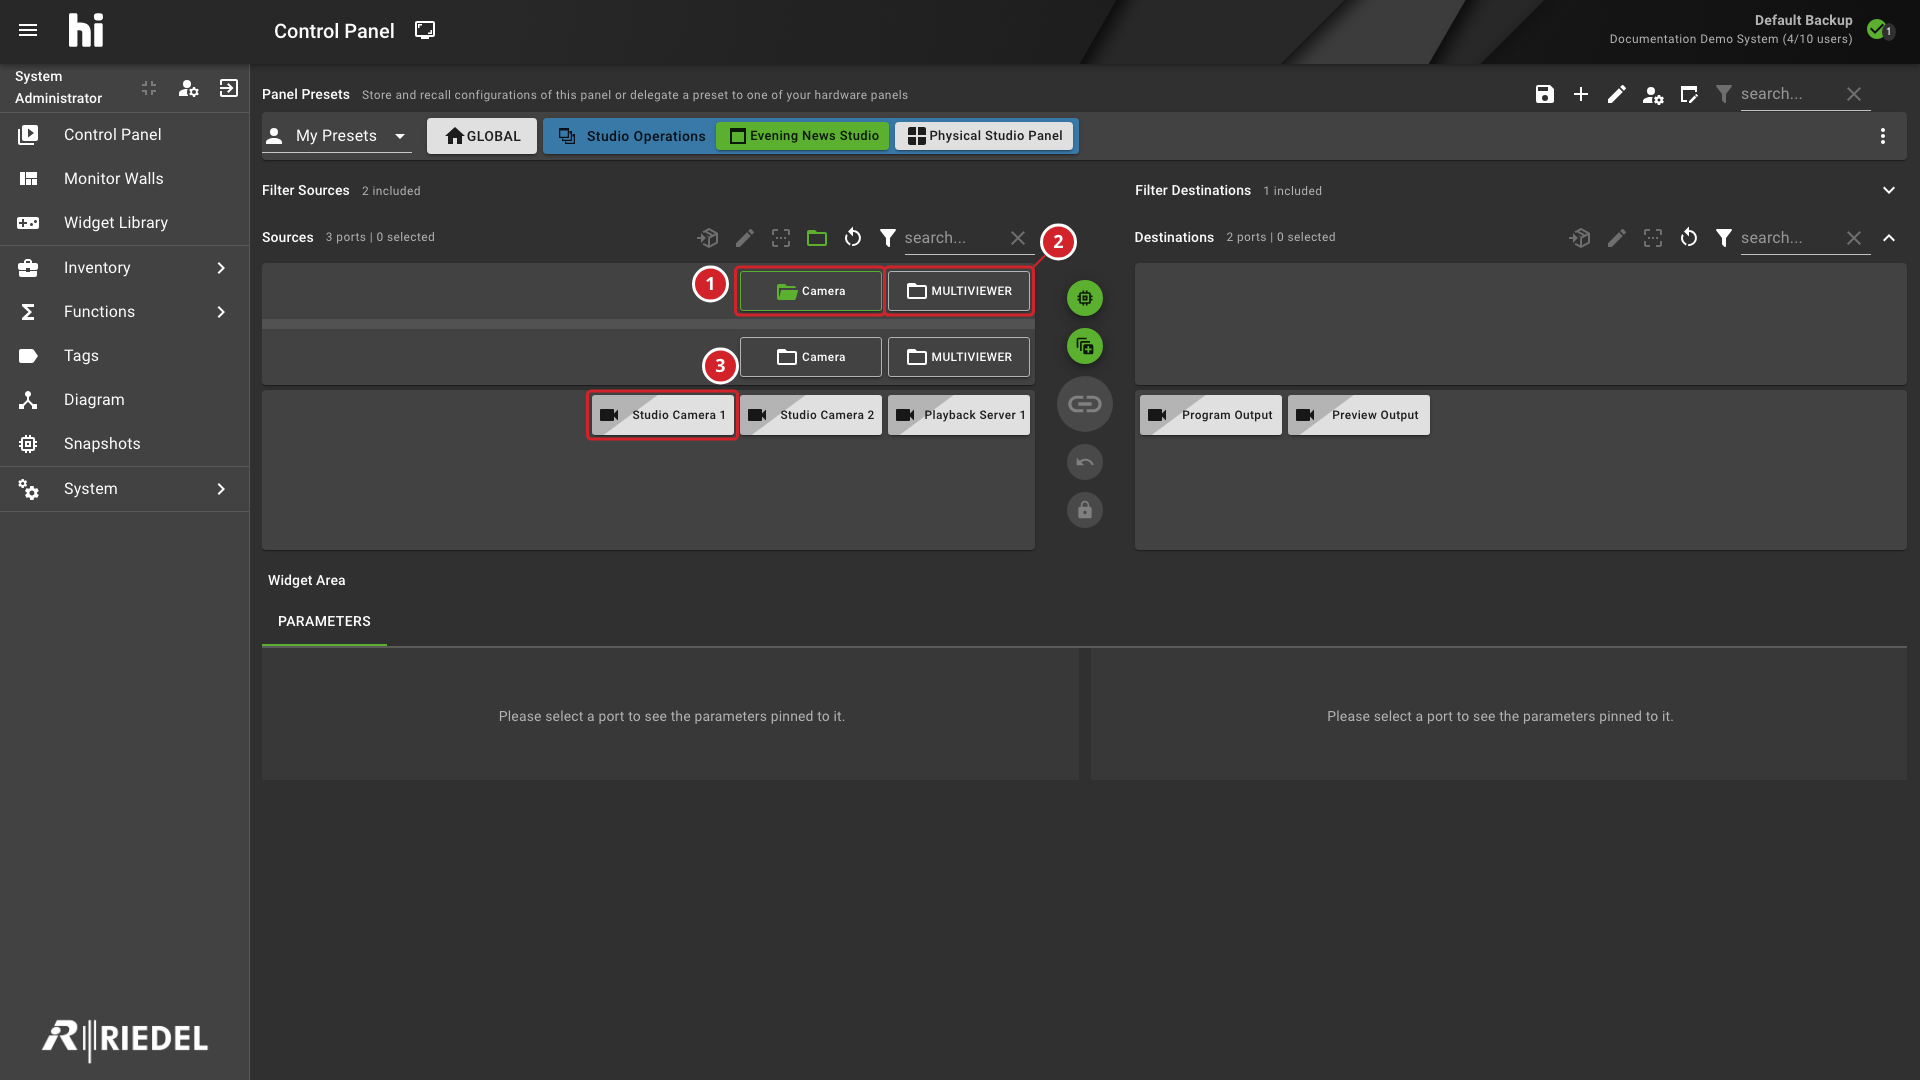Open Widget Library in the sidebar
This screenshot has width=1920, height=1080.
click(124, 223)
